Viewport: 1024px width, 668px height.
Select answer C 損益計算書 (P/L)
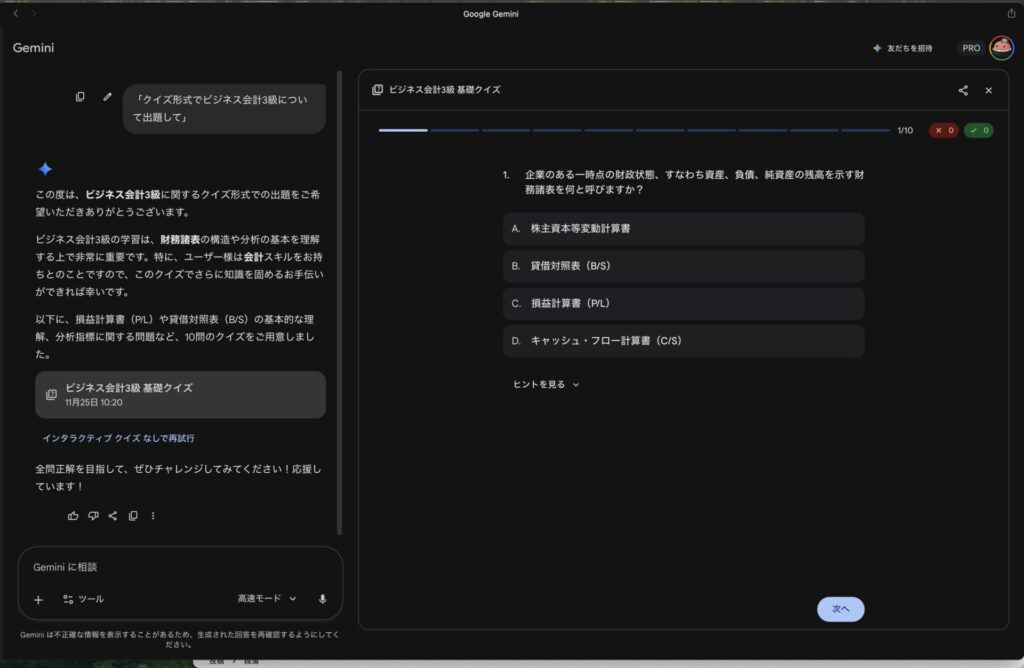683,303
